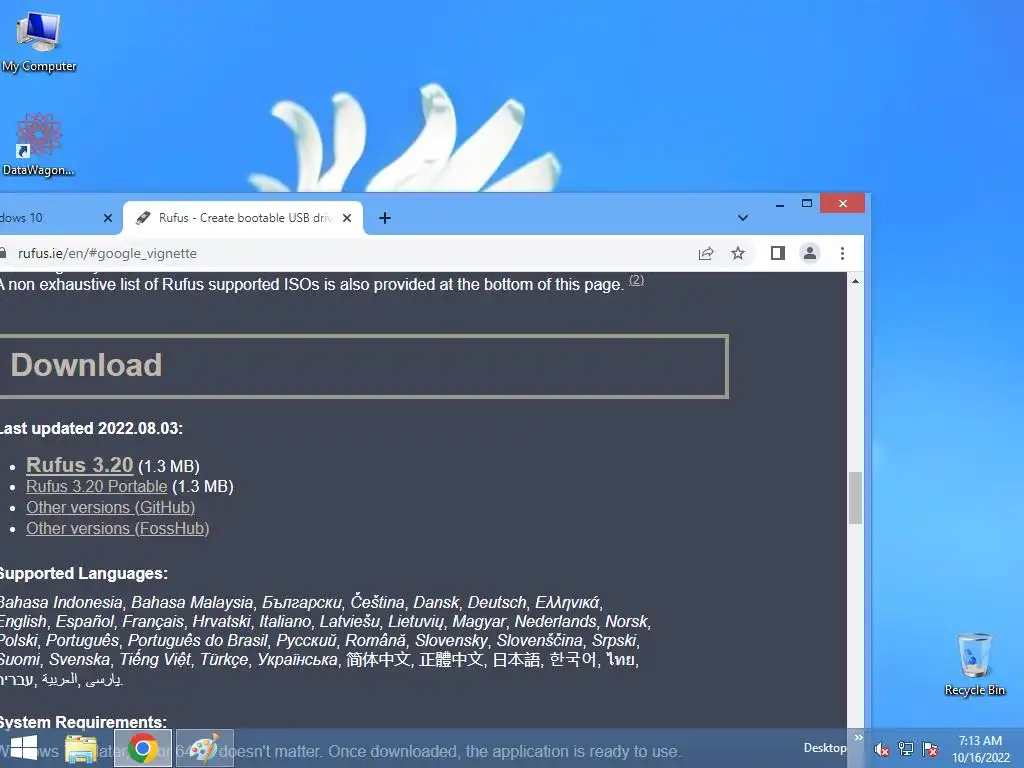Download Rufus 3.20
1024x768 pixels.
[x=80, y=465]
